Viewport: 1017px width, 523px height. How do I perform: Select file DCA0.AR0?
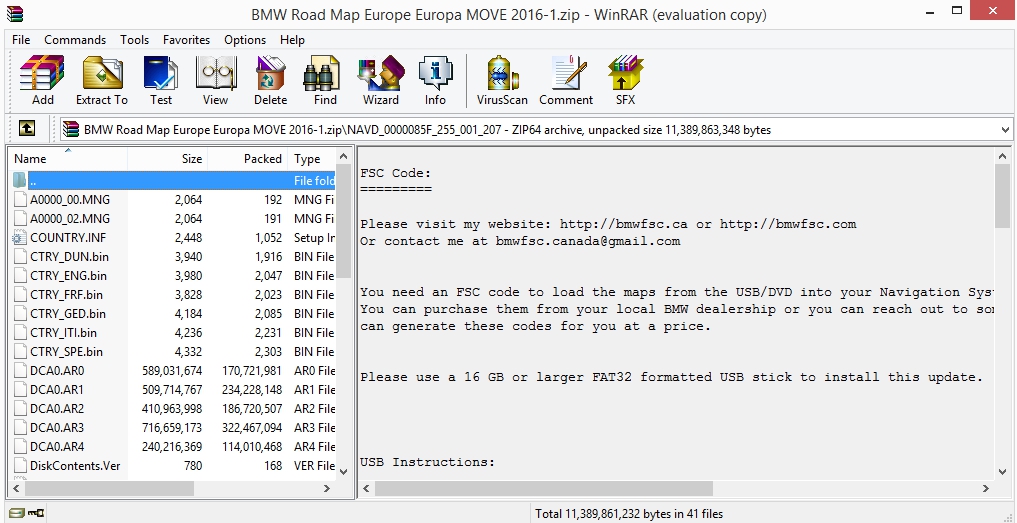click(x=57, y=371)
